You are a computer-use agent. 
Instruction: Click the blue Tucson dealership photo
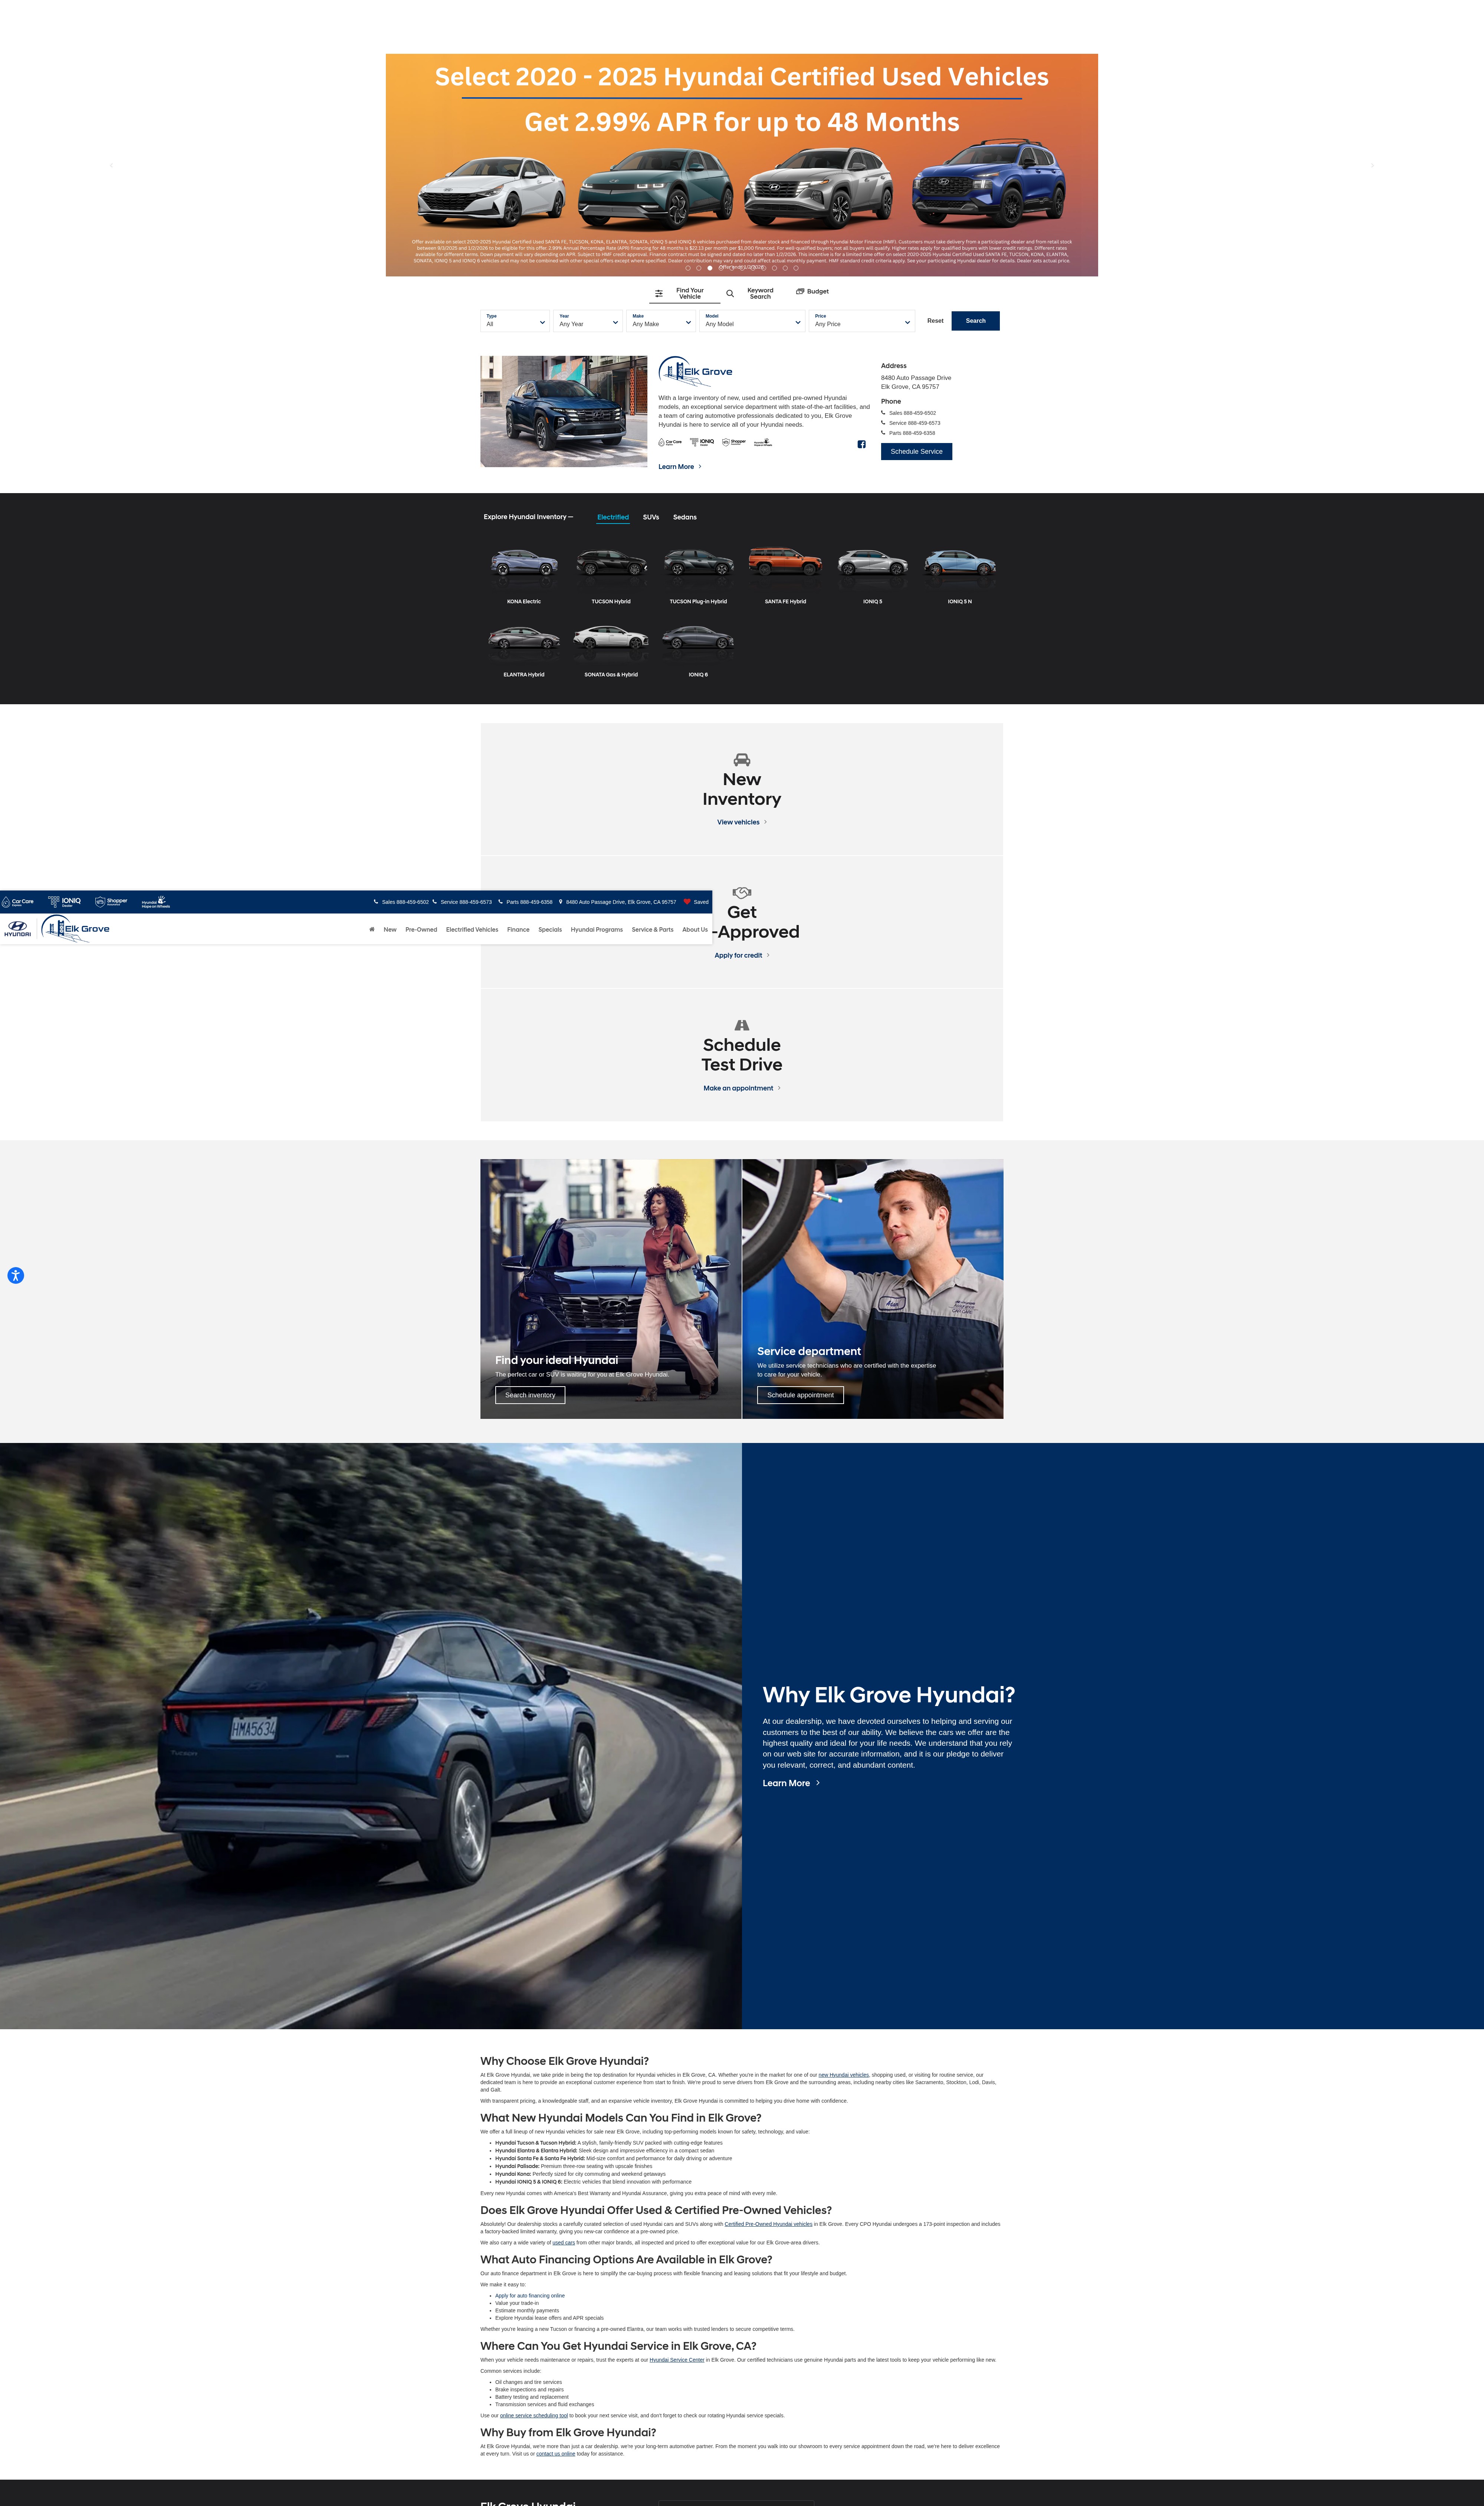[564, 411]
